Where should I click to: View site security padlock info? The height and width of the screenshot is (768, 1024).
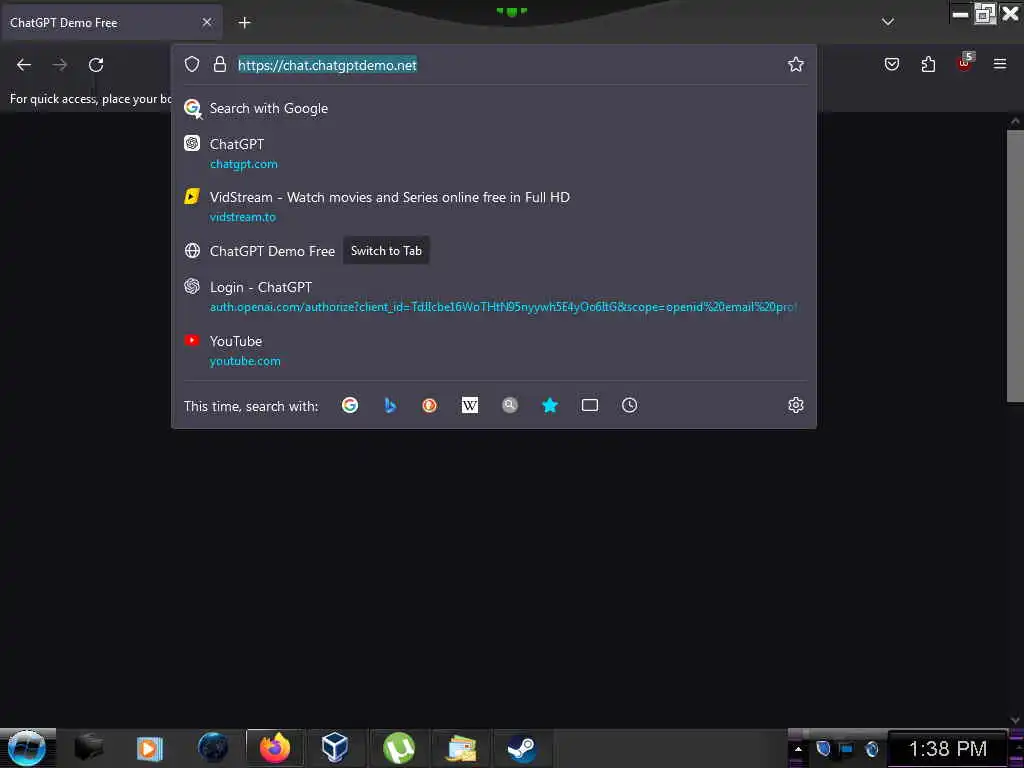click(220, 64)
